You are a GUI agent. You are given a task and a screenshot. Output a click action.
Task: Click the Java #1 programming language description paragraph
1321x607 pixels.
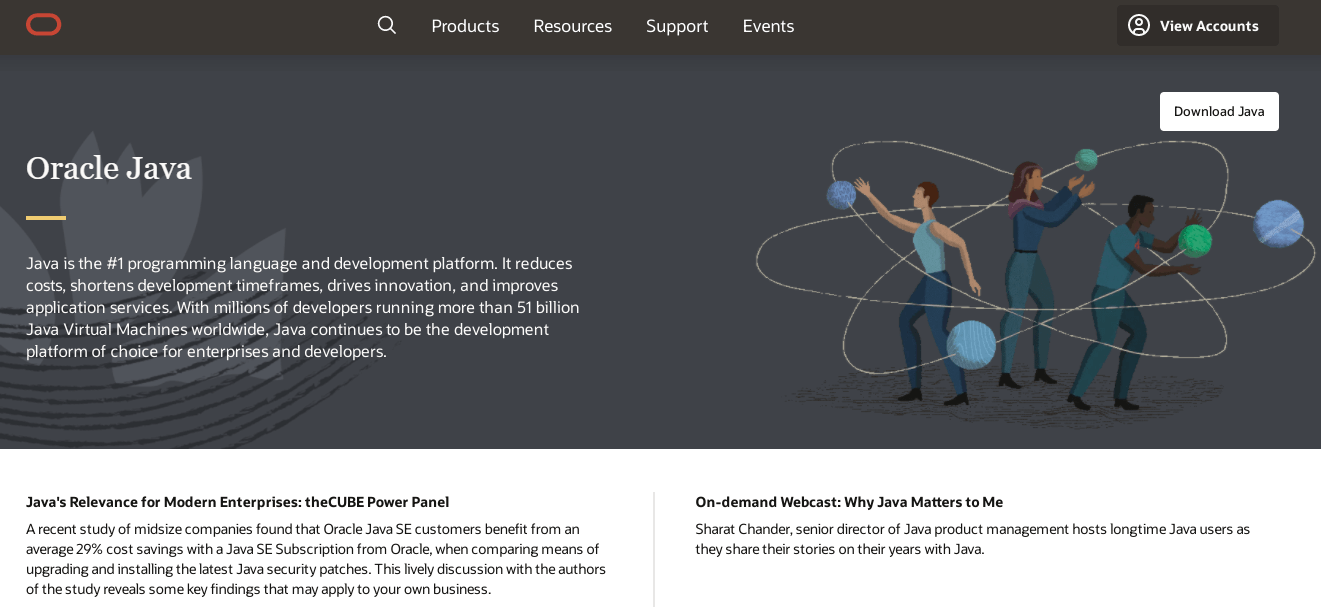point(305,307)
